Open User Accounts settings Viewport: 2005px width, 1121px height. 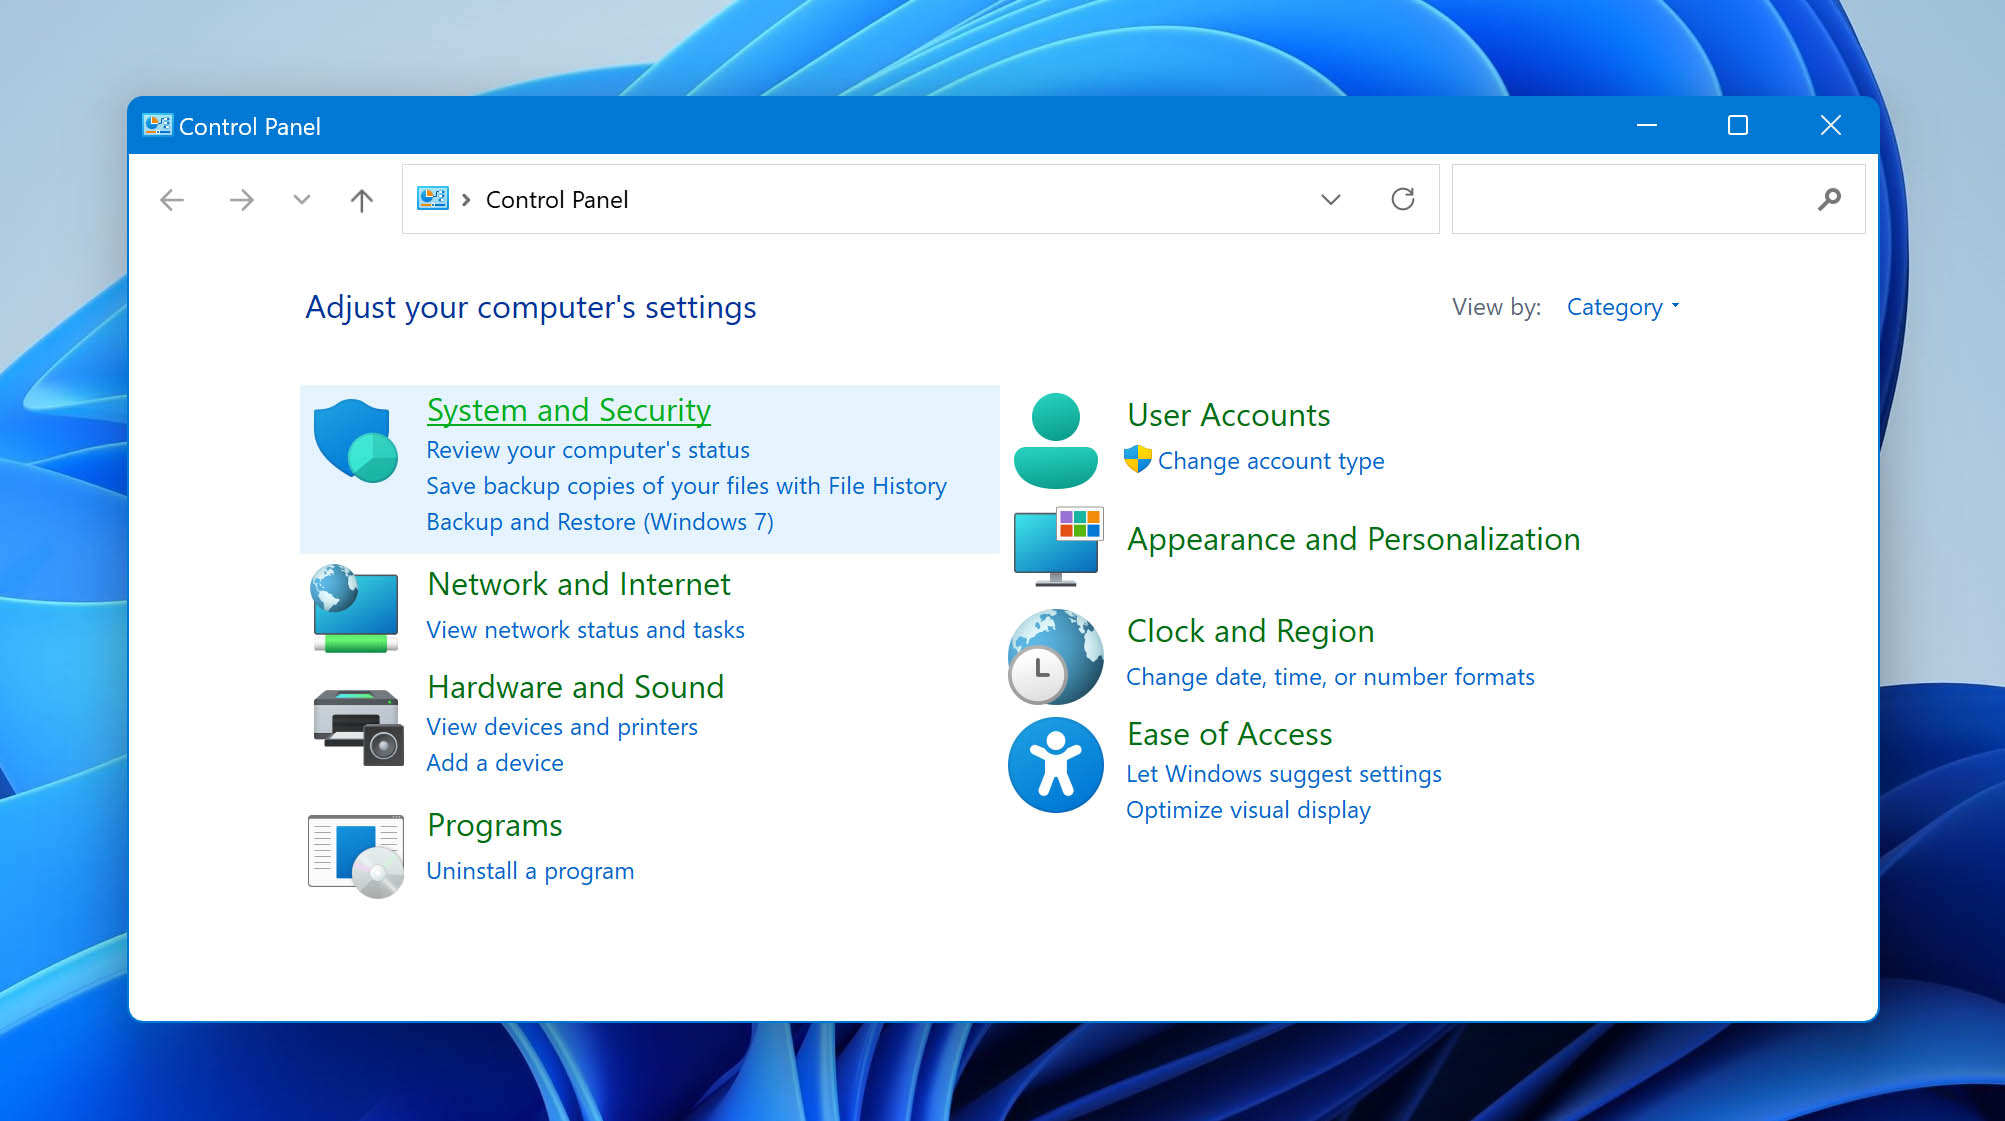pos(1228,413)
